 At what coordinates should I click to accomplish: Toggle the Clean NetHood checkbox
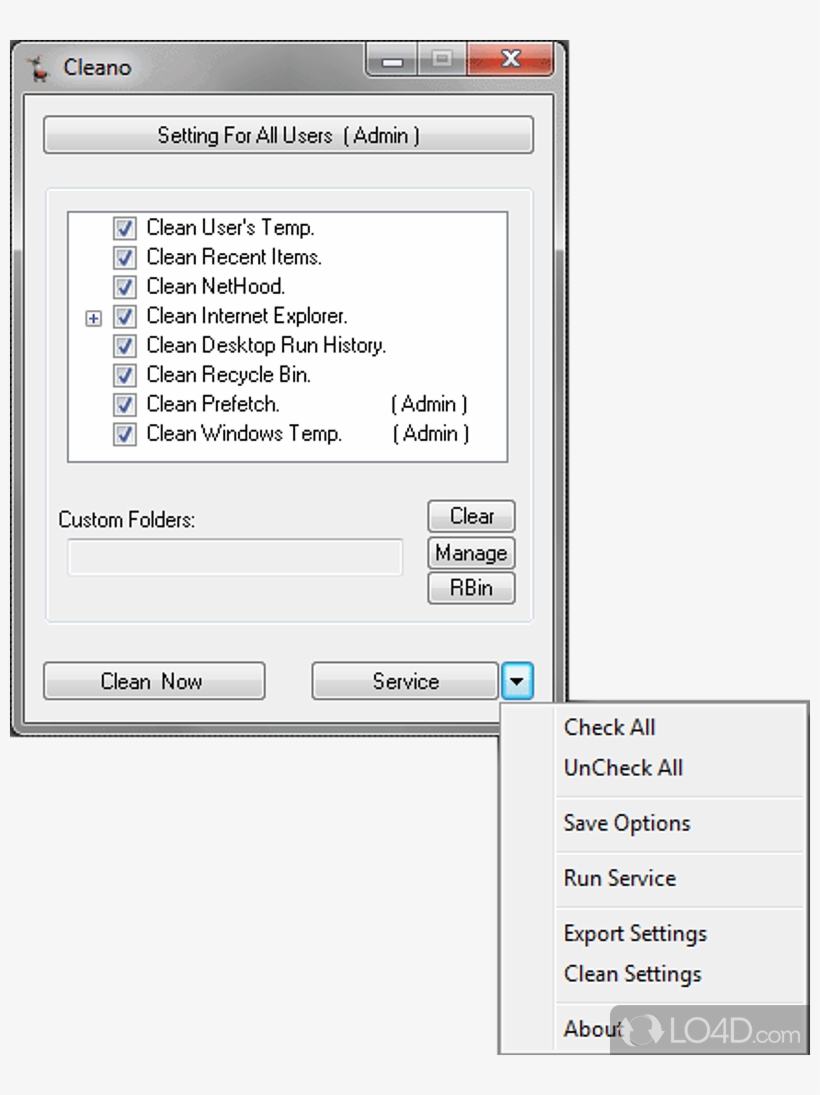[x=124, y=288]
